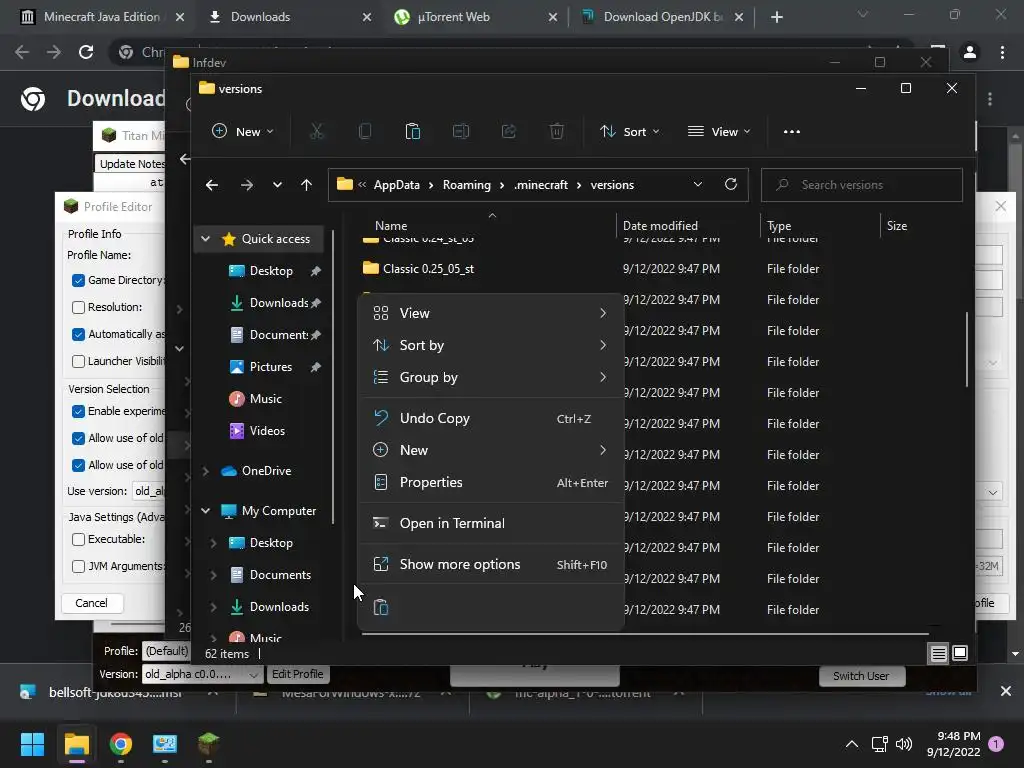Screen dimensions: 1024x768
Task: Click the Copy icon in versions toolbar
Action: click(365, 132)
